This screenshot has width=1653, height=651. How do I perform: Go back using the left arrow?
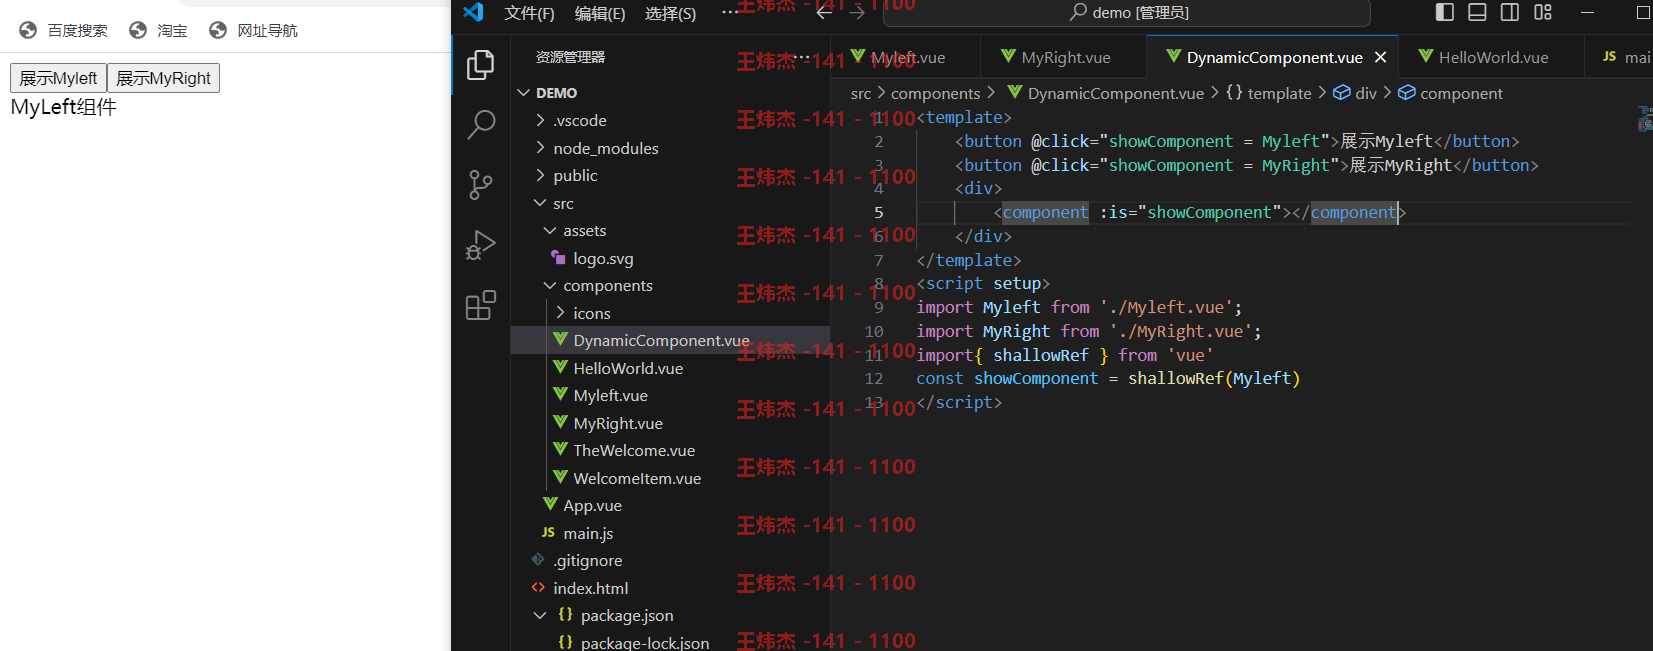pyautogui.click(x=824, y=12)
